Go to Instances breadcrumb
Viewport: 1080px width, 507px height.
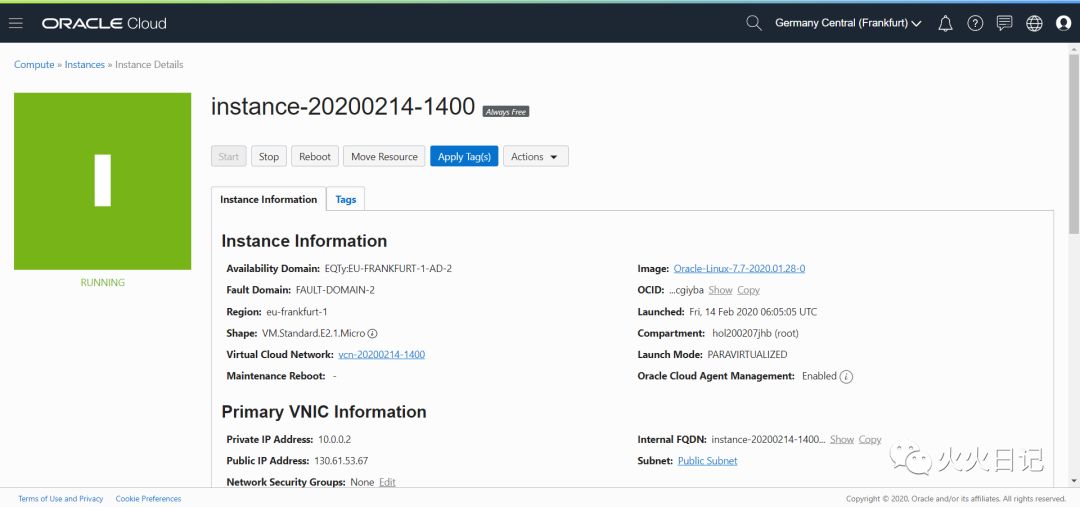[85, 65]
